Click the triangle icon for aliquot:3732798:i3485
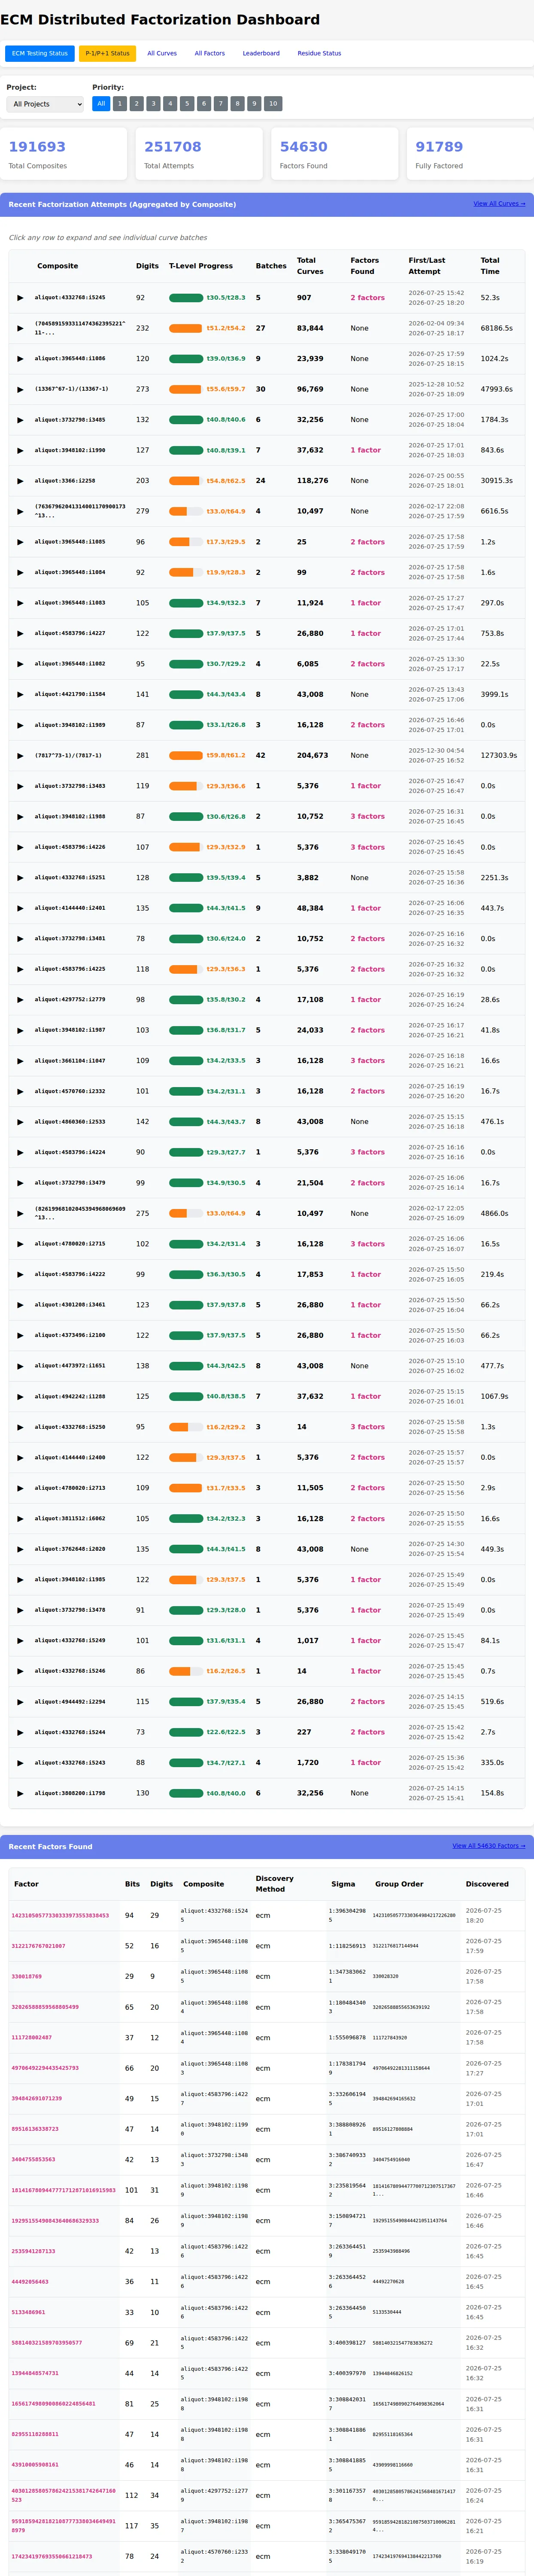The image size is (534, 2576). tap(20, 420)
